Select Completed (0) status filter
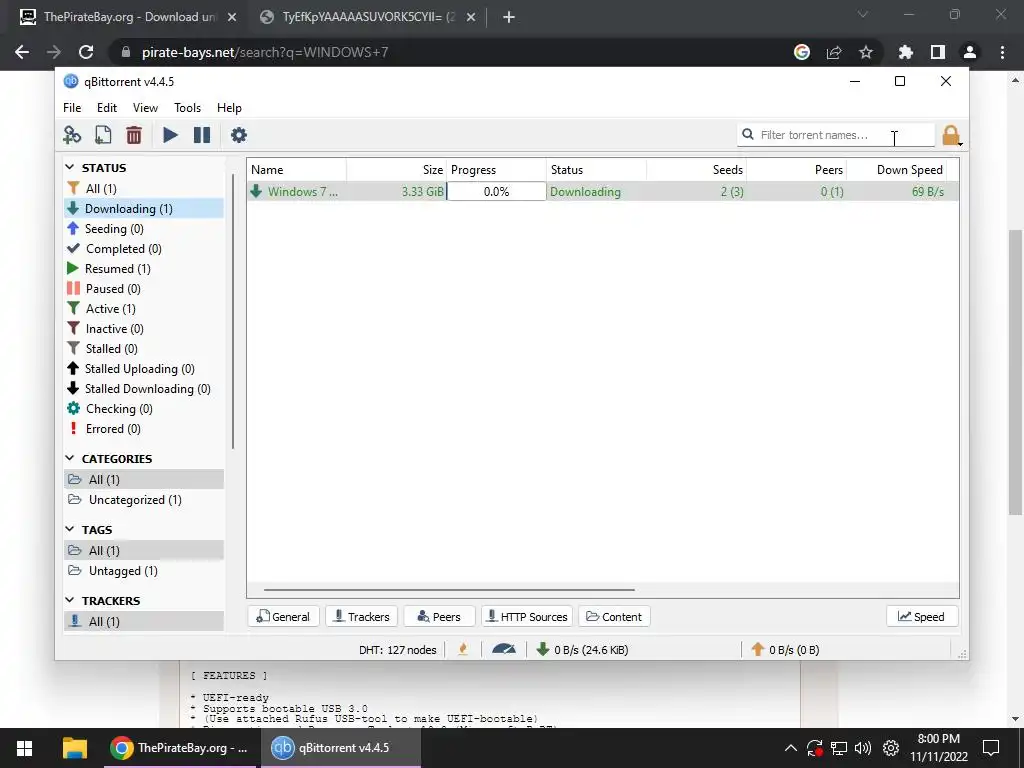Screen dimensions: 1024x768 click(144, 249)
